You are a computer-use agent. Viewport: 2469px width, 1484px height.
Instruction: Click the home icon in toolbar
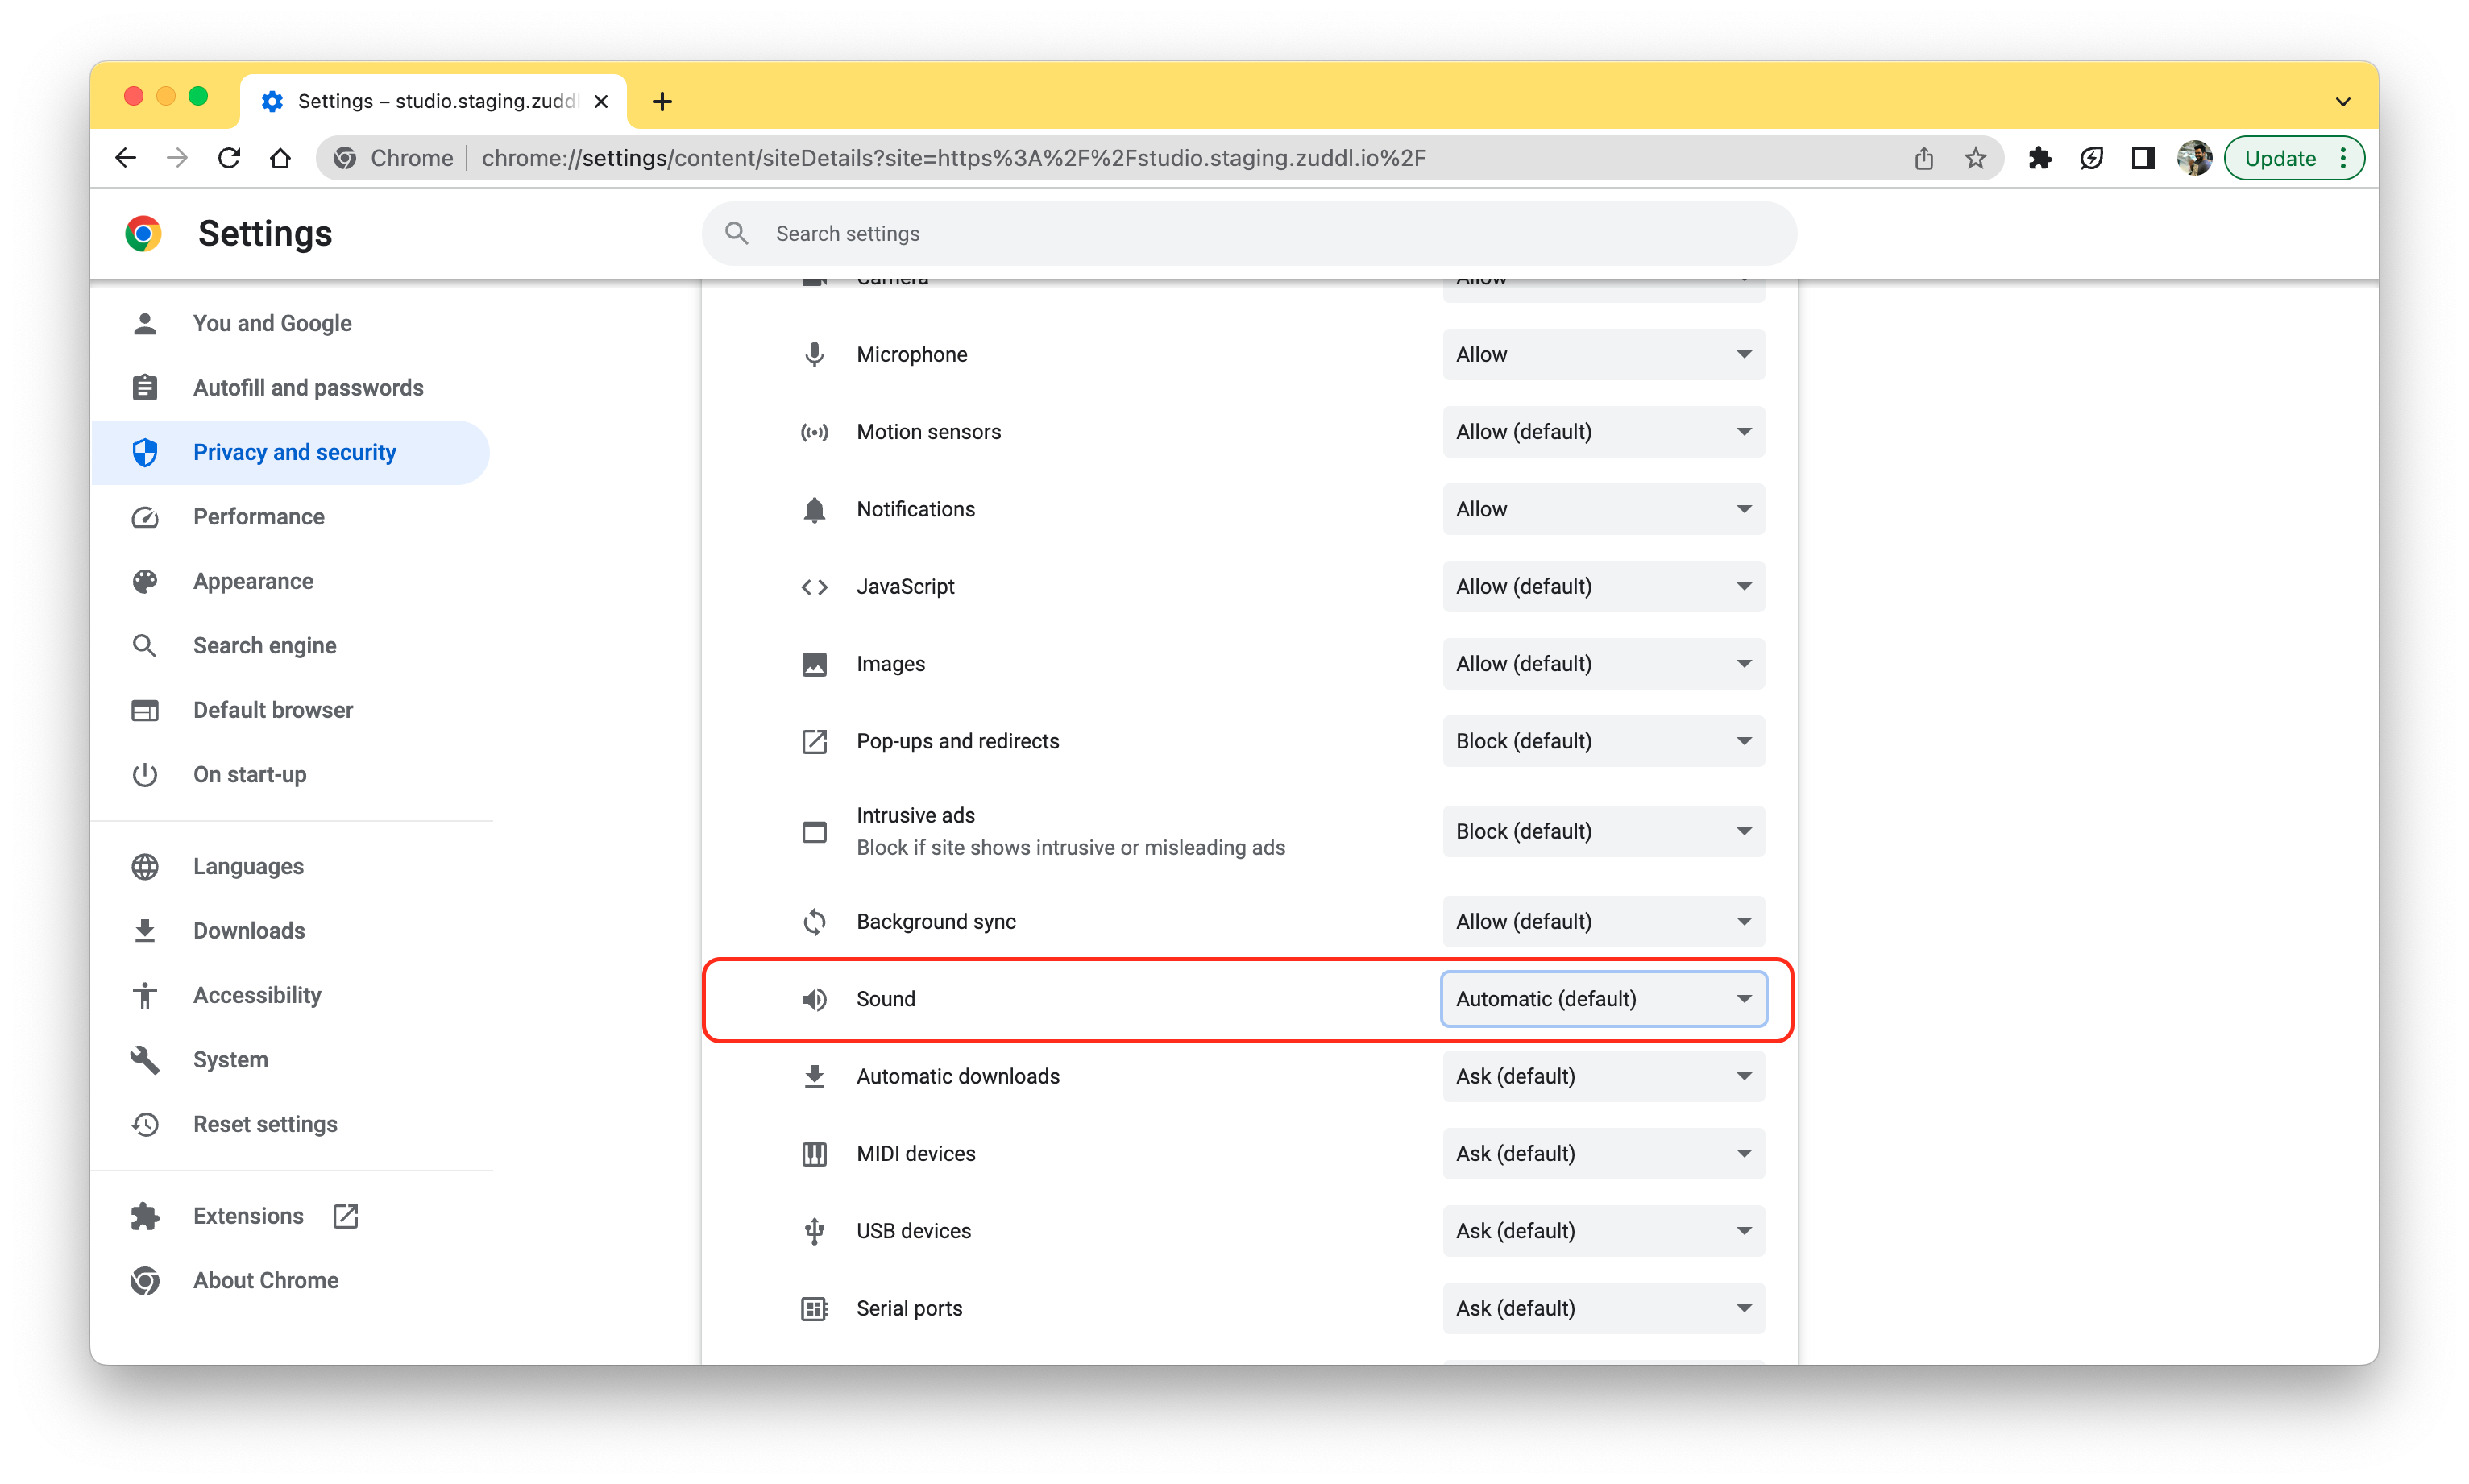point(280,158)
